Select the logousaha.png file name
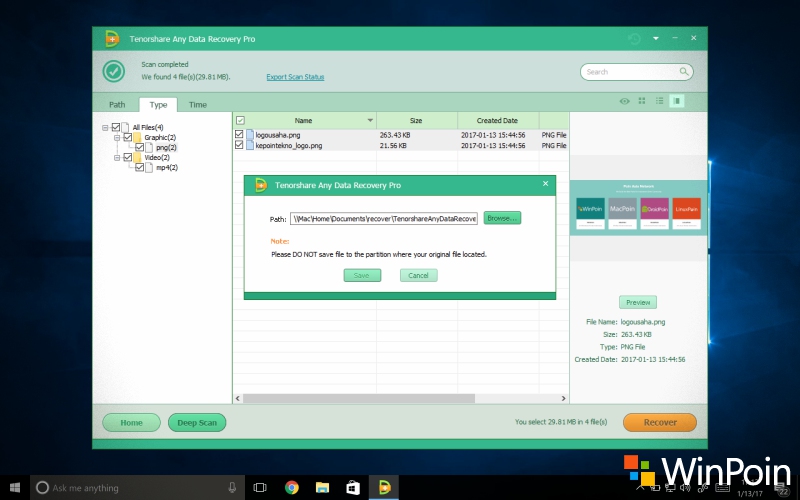Image resolution: width=800 pixels, height=500 pixels. pos(278,135)
